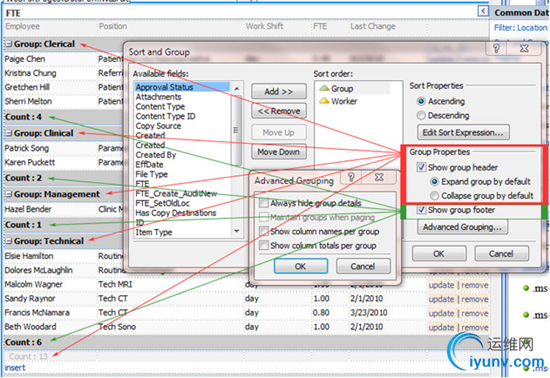Choose Expand group by default
This screenshot has width=550, height=378.
tap(435, 181)
